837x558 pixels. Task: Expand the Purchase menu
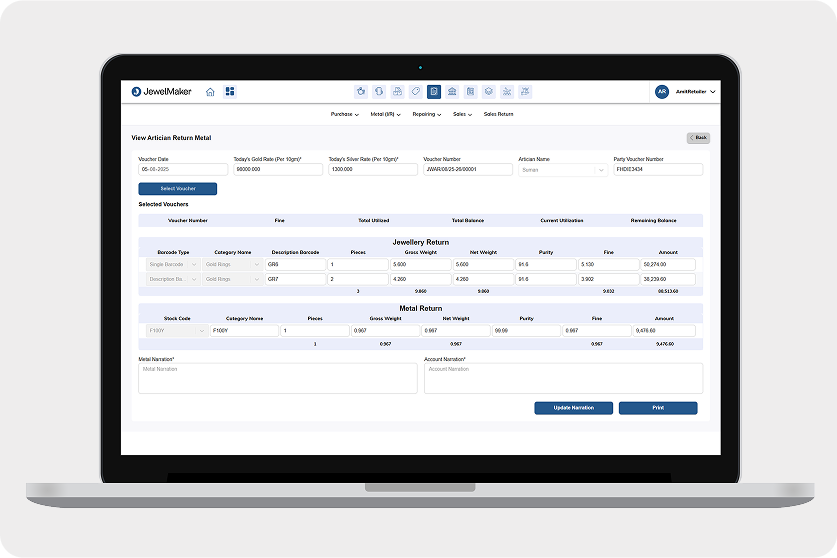pyautogui.click(x=344, y=115)
